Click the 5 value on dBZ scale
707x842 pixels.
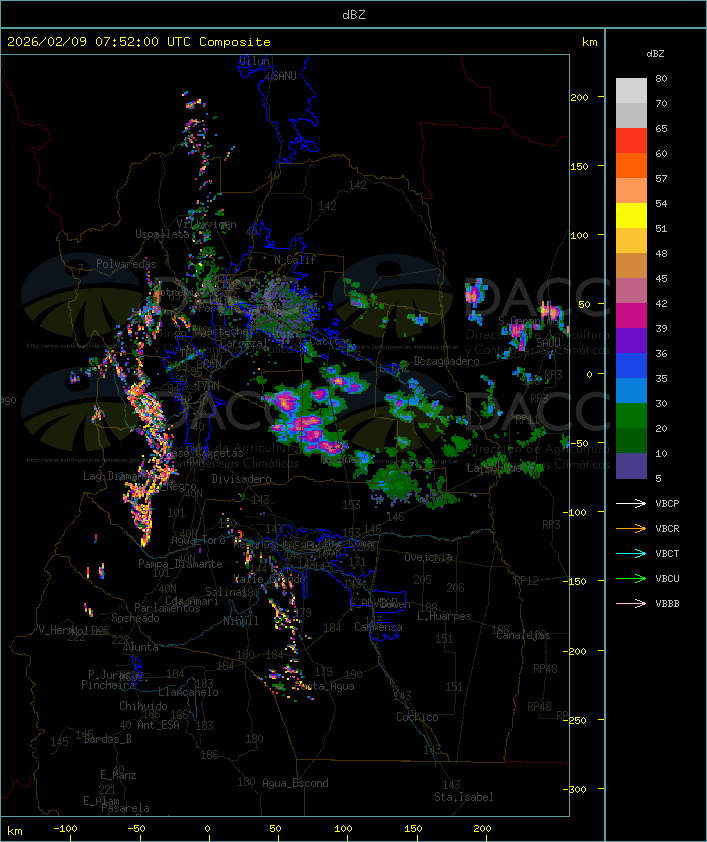pyautogui.click(x=659, y=478)
